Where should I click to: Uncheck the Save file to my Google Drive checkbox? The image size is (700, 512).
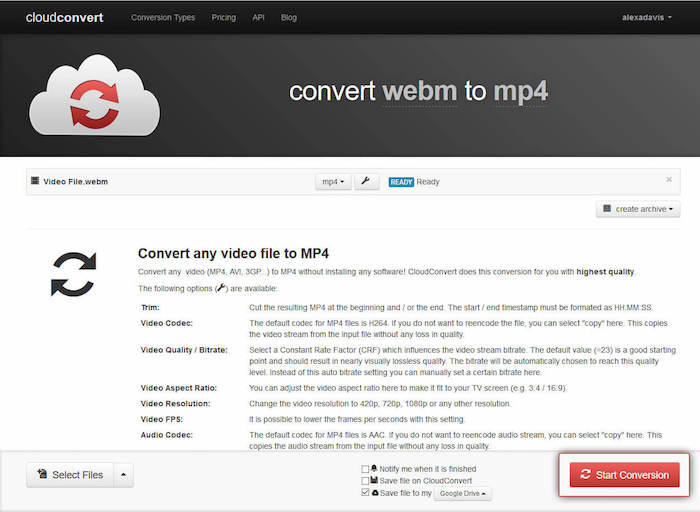365,492
